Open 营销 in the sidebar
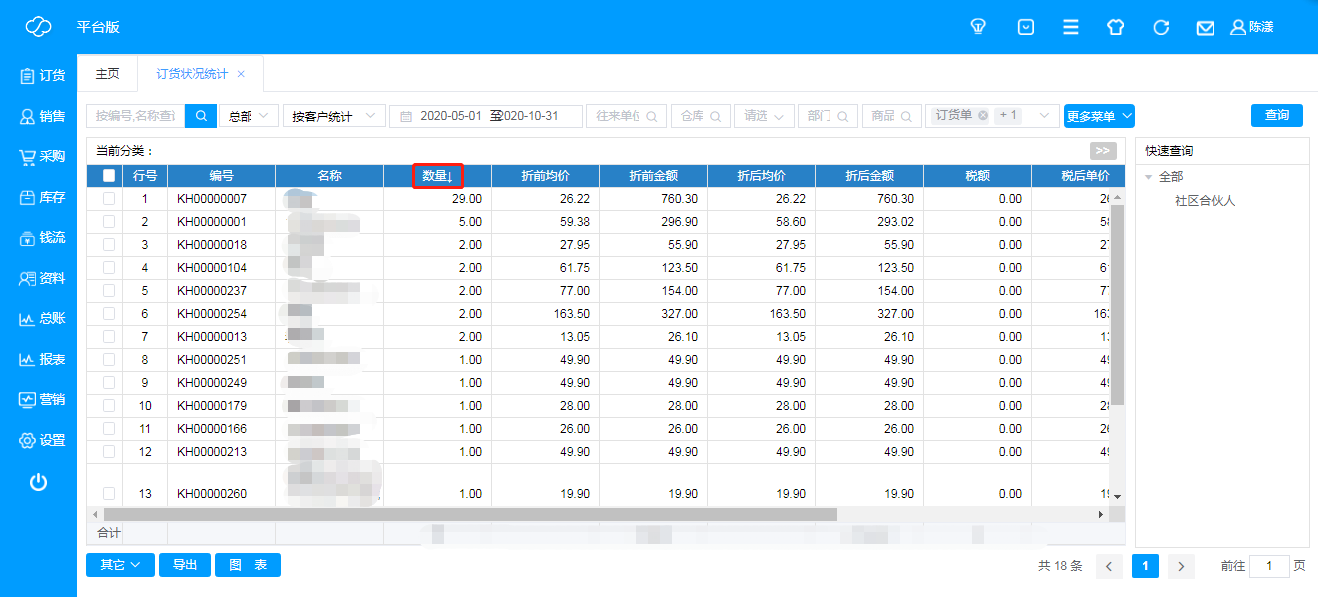The height and width of the screenshot is (597, 1318). [41, 399]
